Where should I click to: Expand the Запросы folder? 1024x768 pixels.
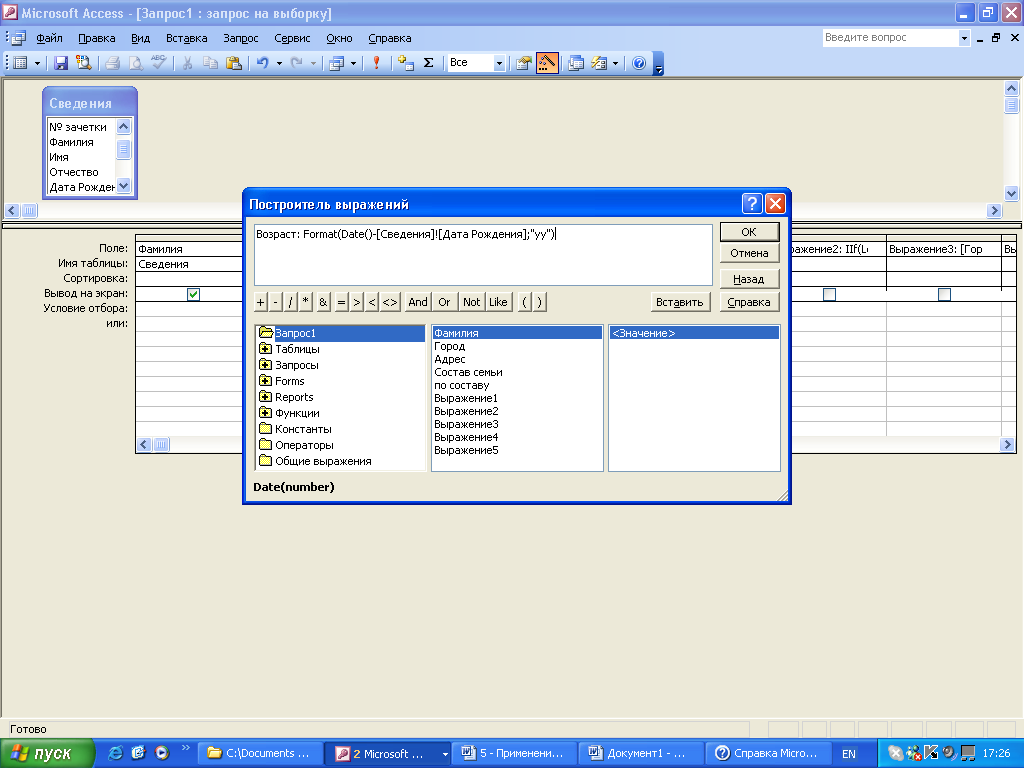[265, 364]
